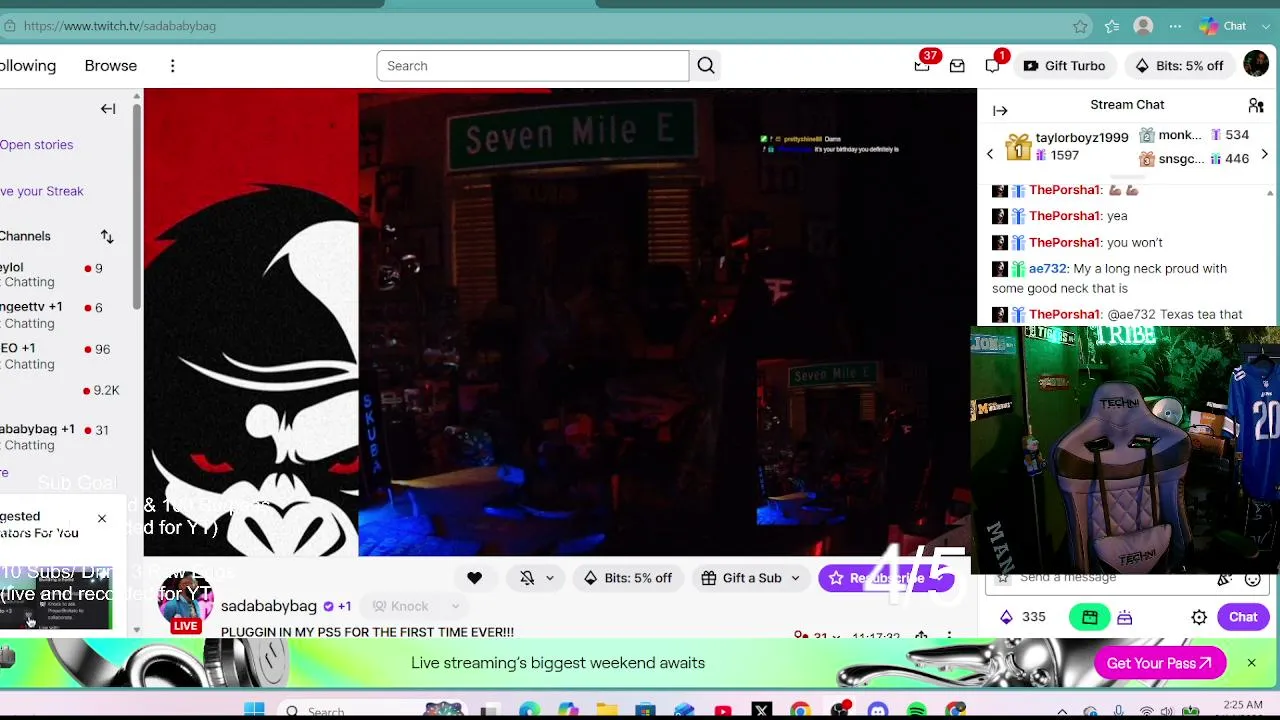Click the taskbar clock showing 2:25 AM
This screenshot has width=1280, height=720.
[x=1242, y=706]
